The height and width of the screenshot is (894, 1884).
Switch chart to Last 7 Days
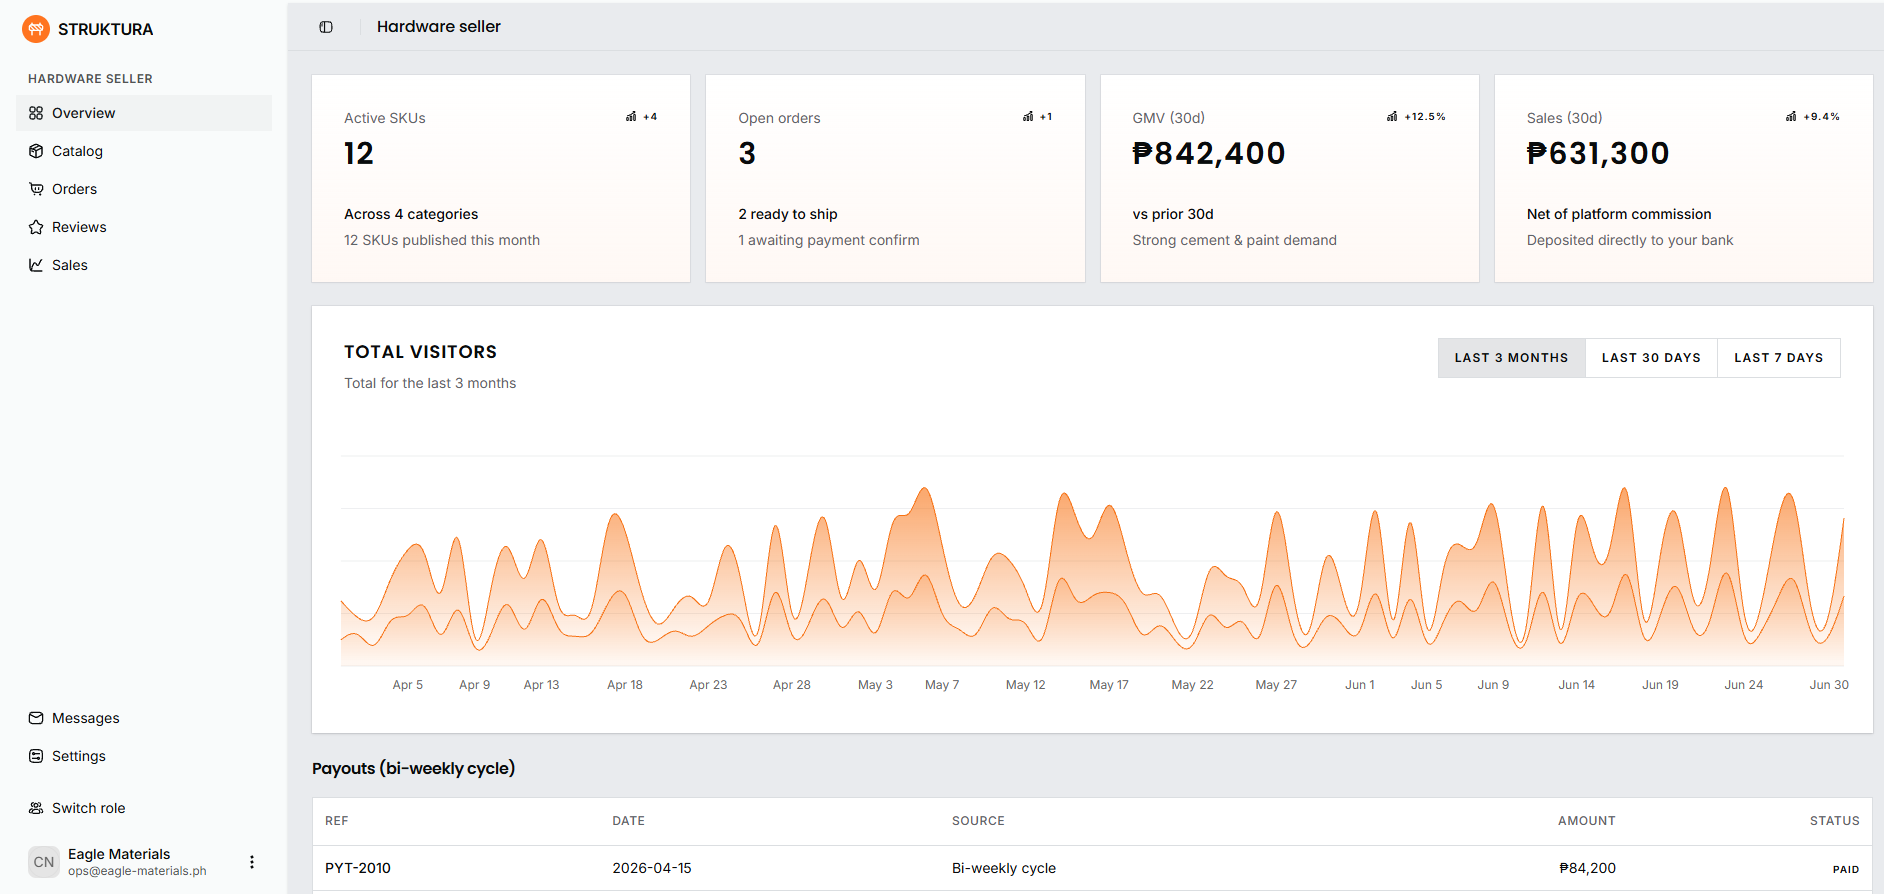1778,358
